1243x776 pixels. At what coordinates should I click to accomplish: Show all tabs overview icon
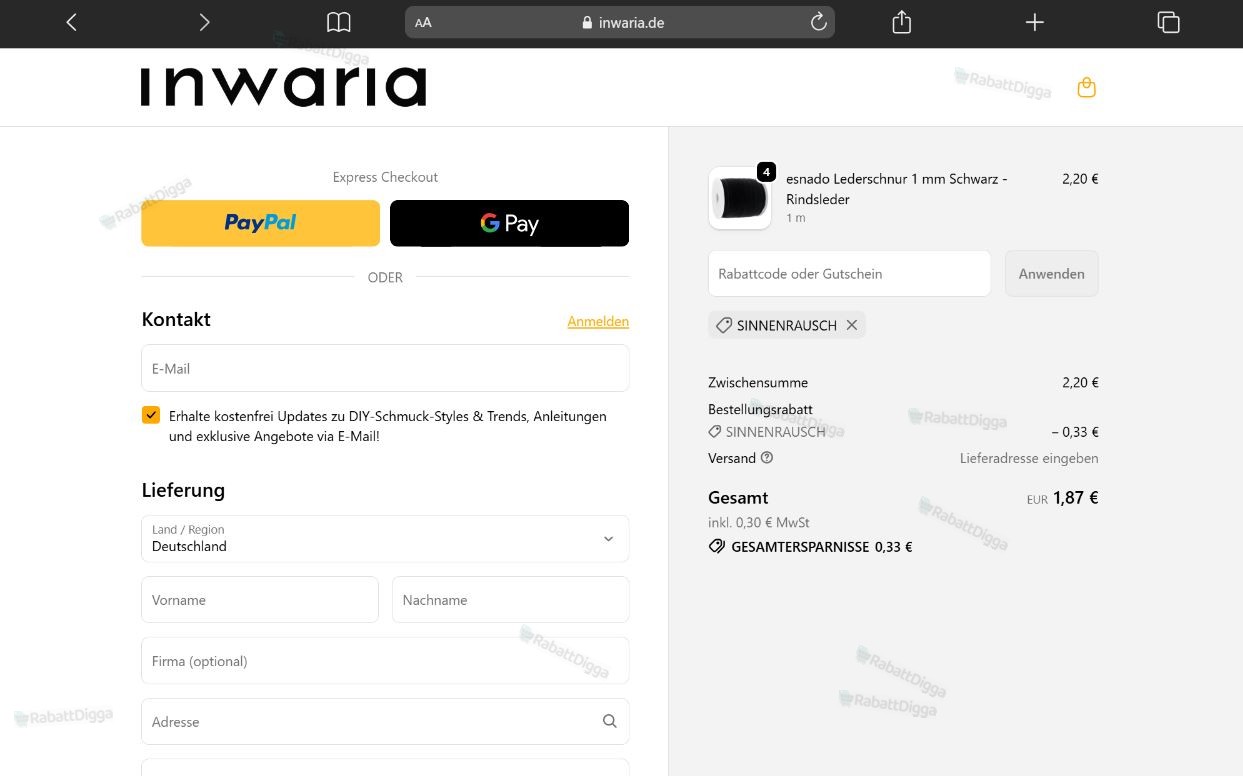(1168, 22)
